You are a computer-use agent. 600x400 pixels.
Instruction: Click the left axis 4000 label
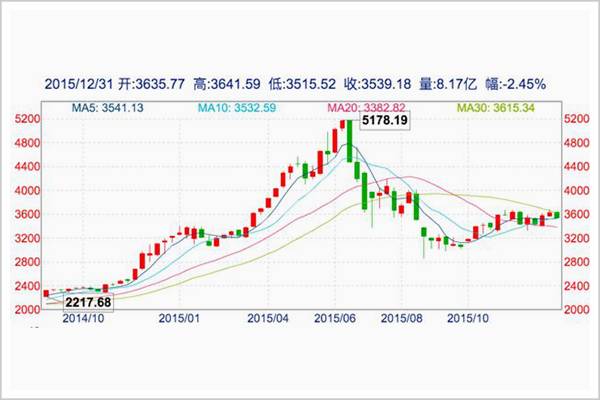click(x=27, y=191)
